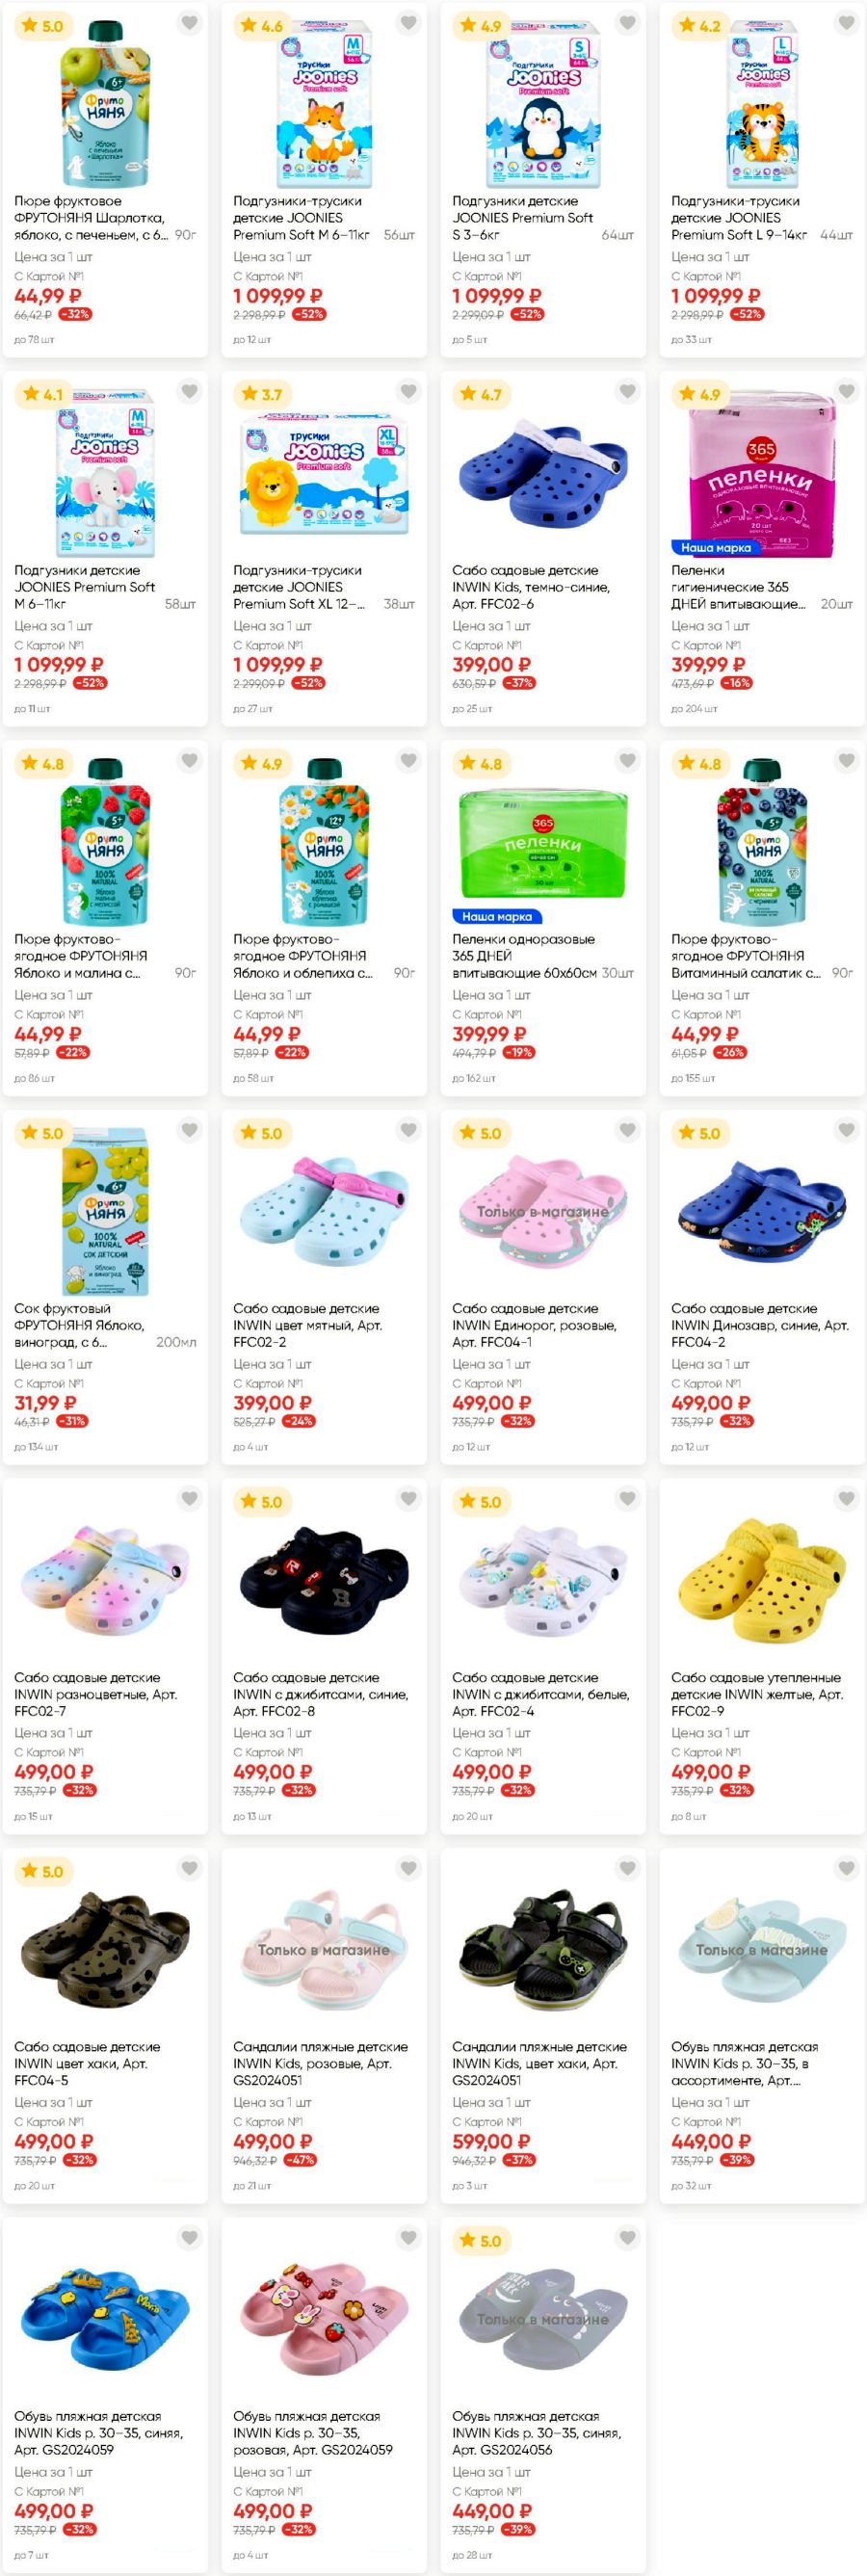Click the Наша марка label on green пеленки

(x=496, y=917)
